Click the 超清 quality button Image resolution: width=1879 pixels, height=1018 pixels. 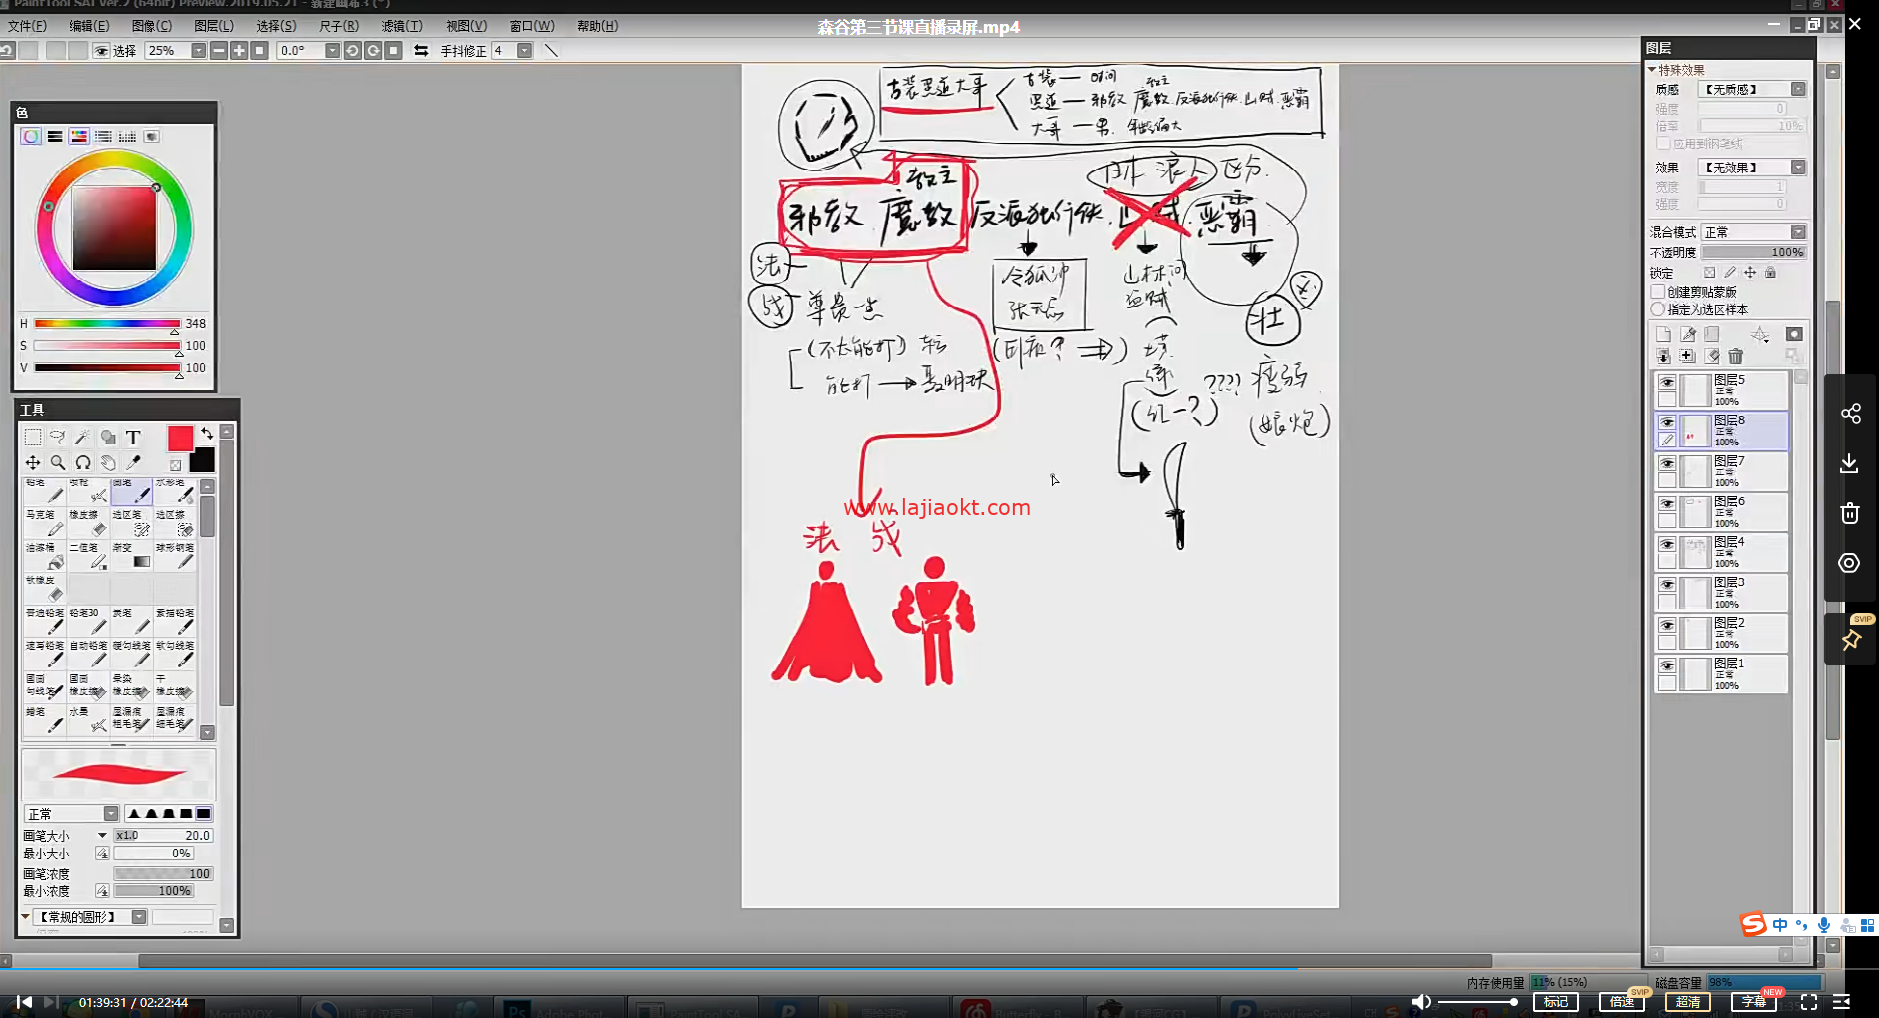point(1688,1002)
